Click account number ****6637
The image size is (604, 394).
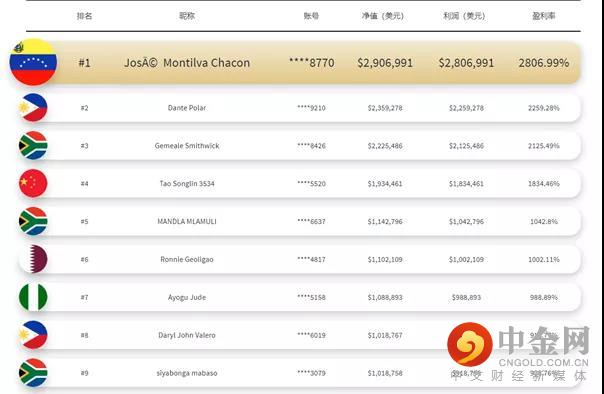tap(311, 221)
